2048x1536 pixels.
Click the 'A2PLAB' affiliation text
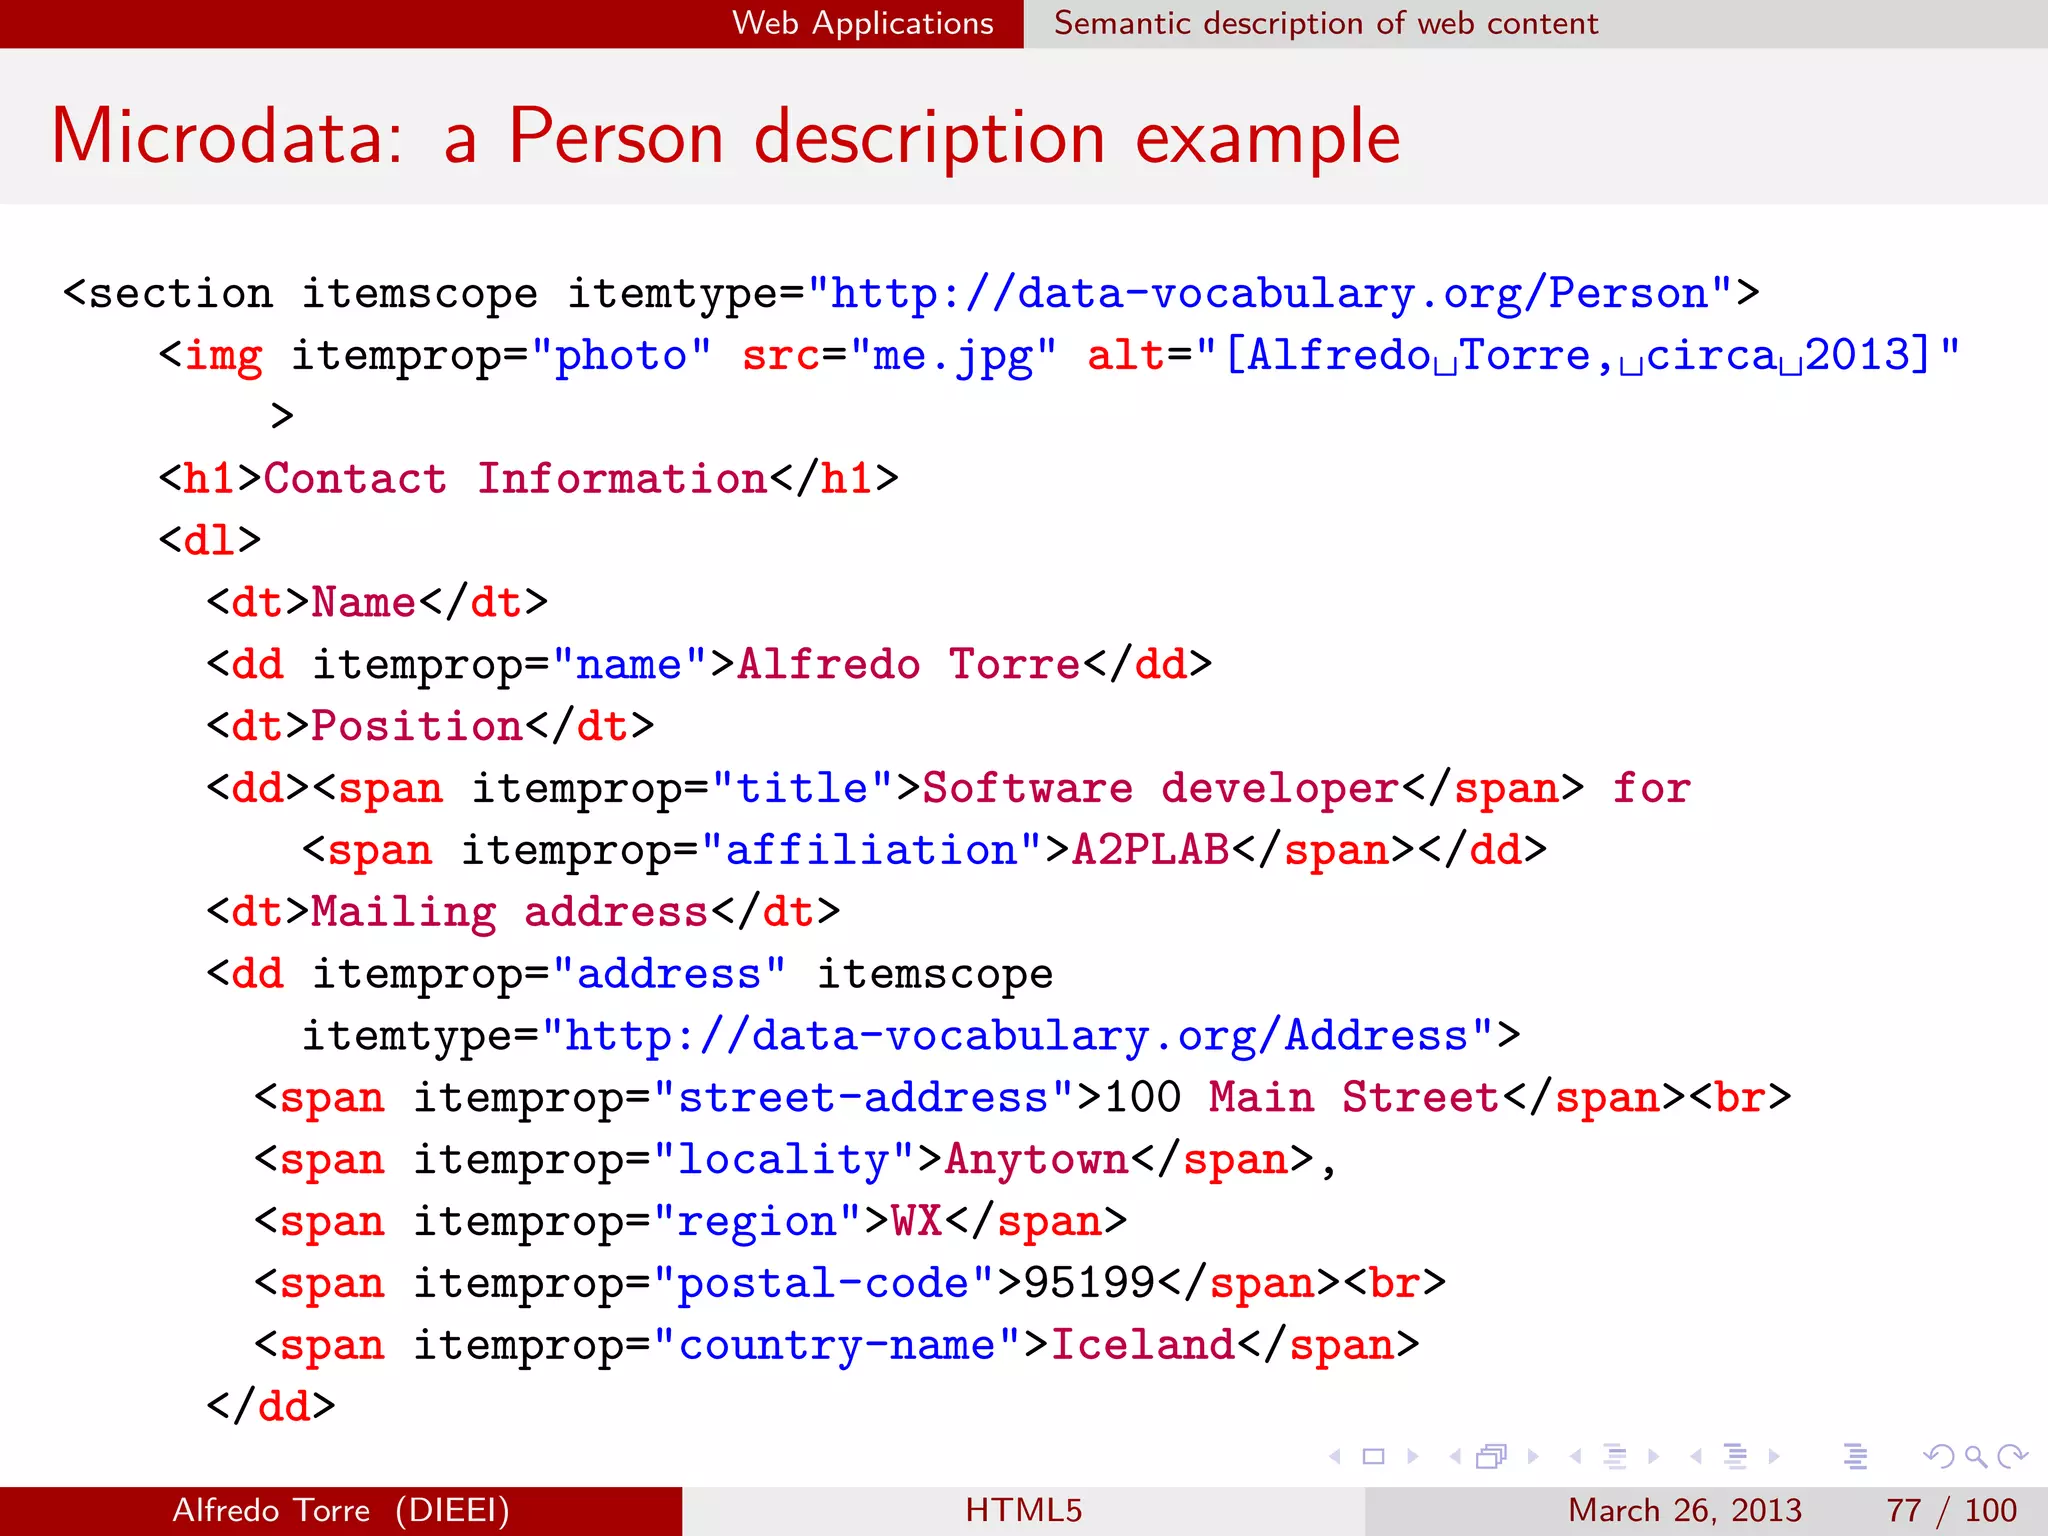[1150, 850]
